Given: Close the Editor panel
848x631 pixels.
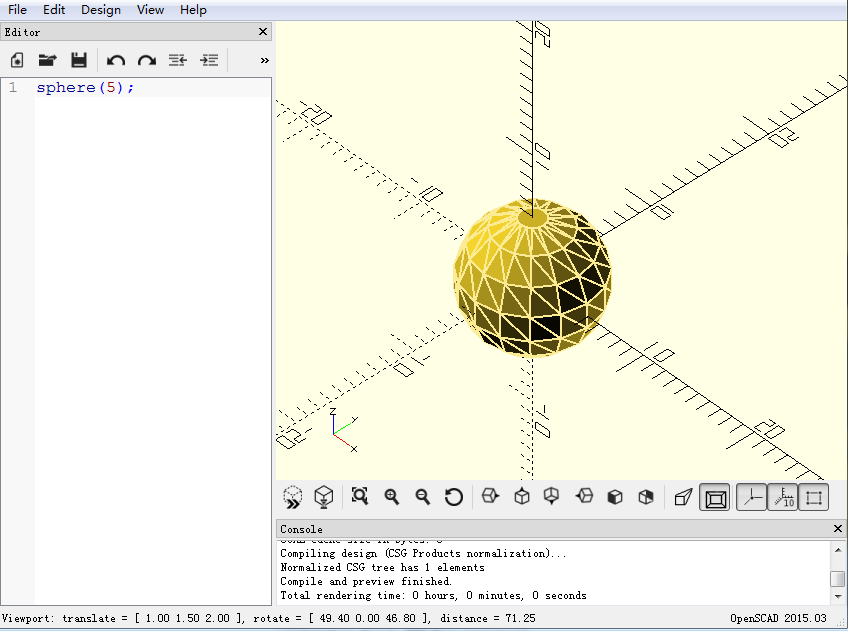Looking at the screenshot, I should point(262,31).
